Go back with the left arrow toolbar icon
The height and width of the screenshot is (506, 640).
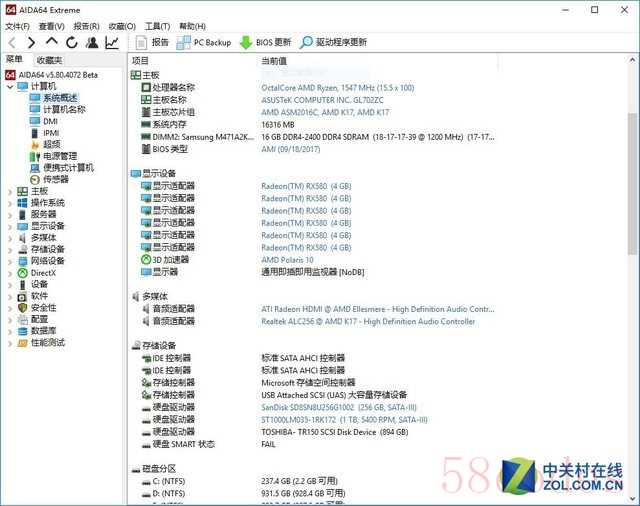click(x=12, y=42)
